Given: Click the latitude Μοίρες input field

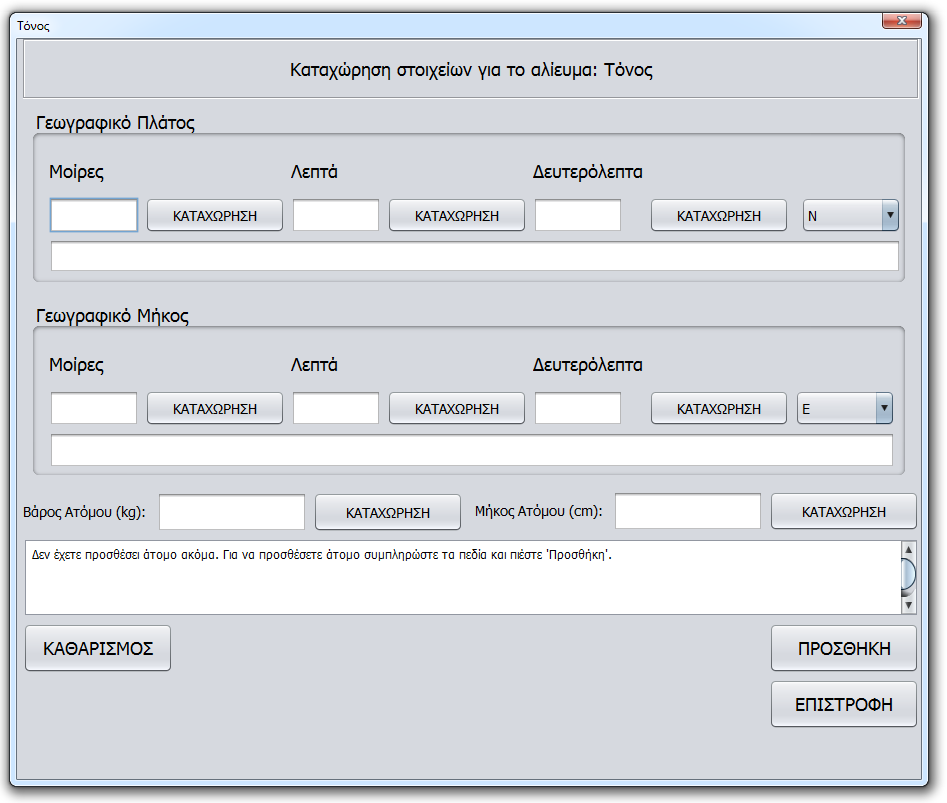Looking at the screenshot, I should pyautogui.click(x=94, y=215).
